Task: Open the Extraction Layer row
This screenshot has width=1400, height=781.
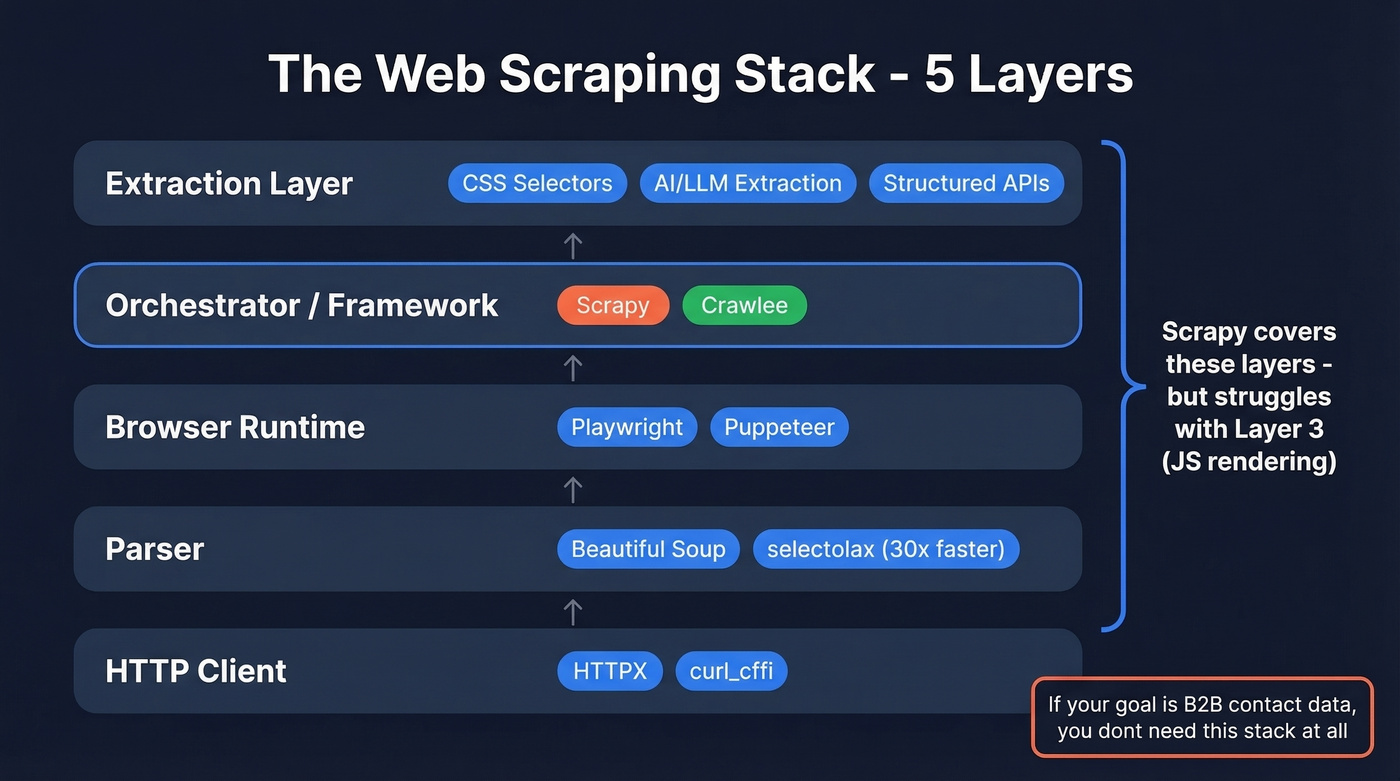Action: [x=228, y=183]
